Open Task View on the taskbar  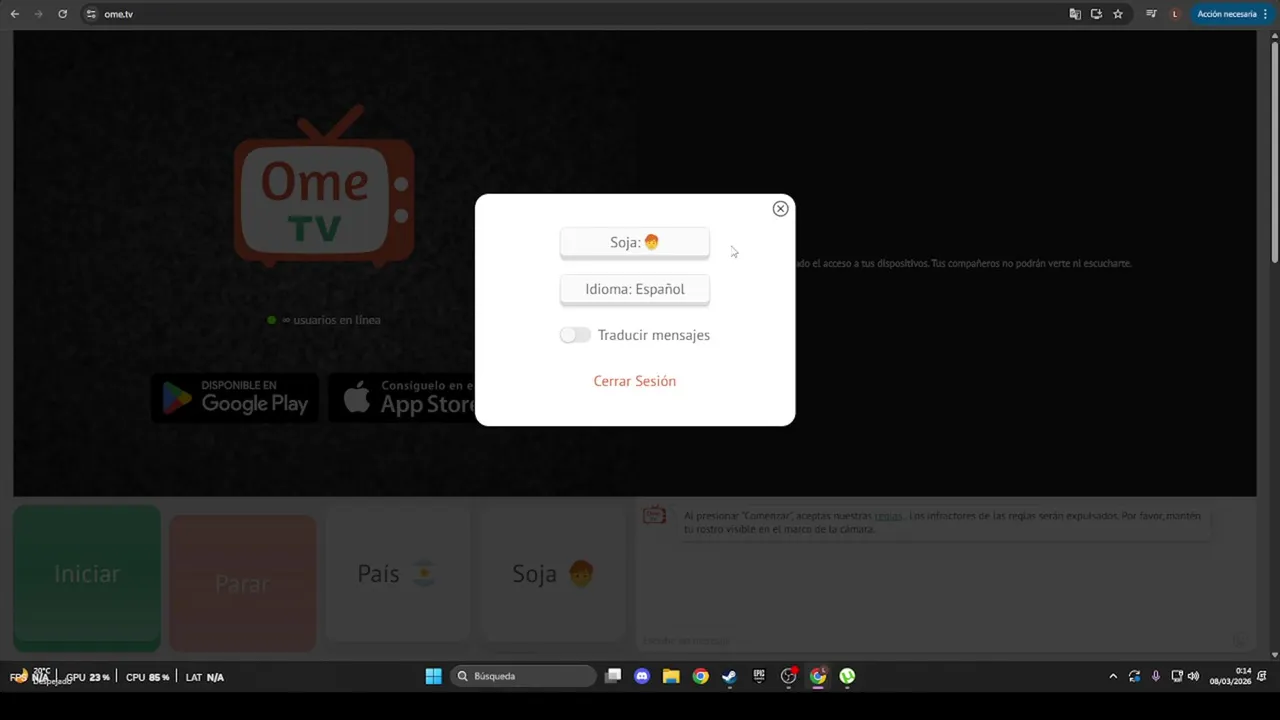point(613,677)
